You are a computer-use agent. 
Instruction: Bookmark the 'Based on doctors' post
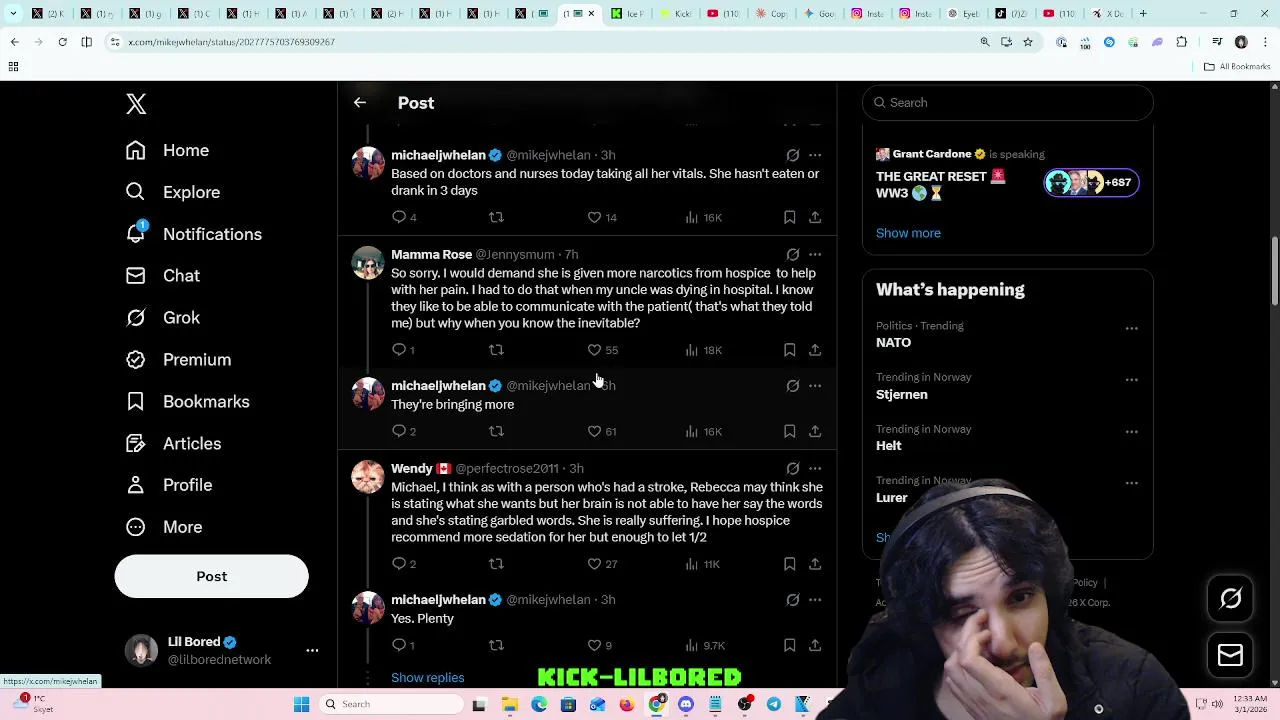(790, 217)
